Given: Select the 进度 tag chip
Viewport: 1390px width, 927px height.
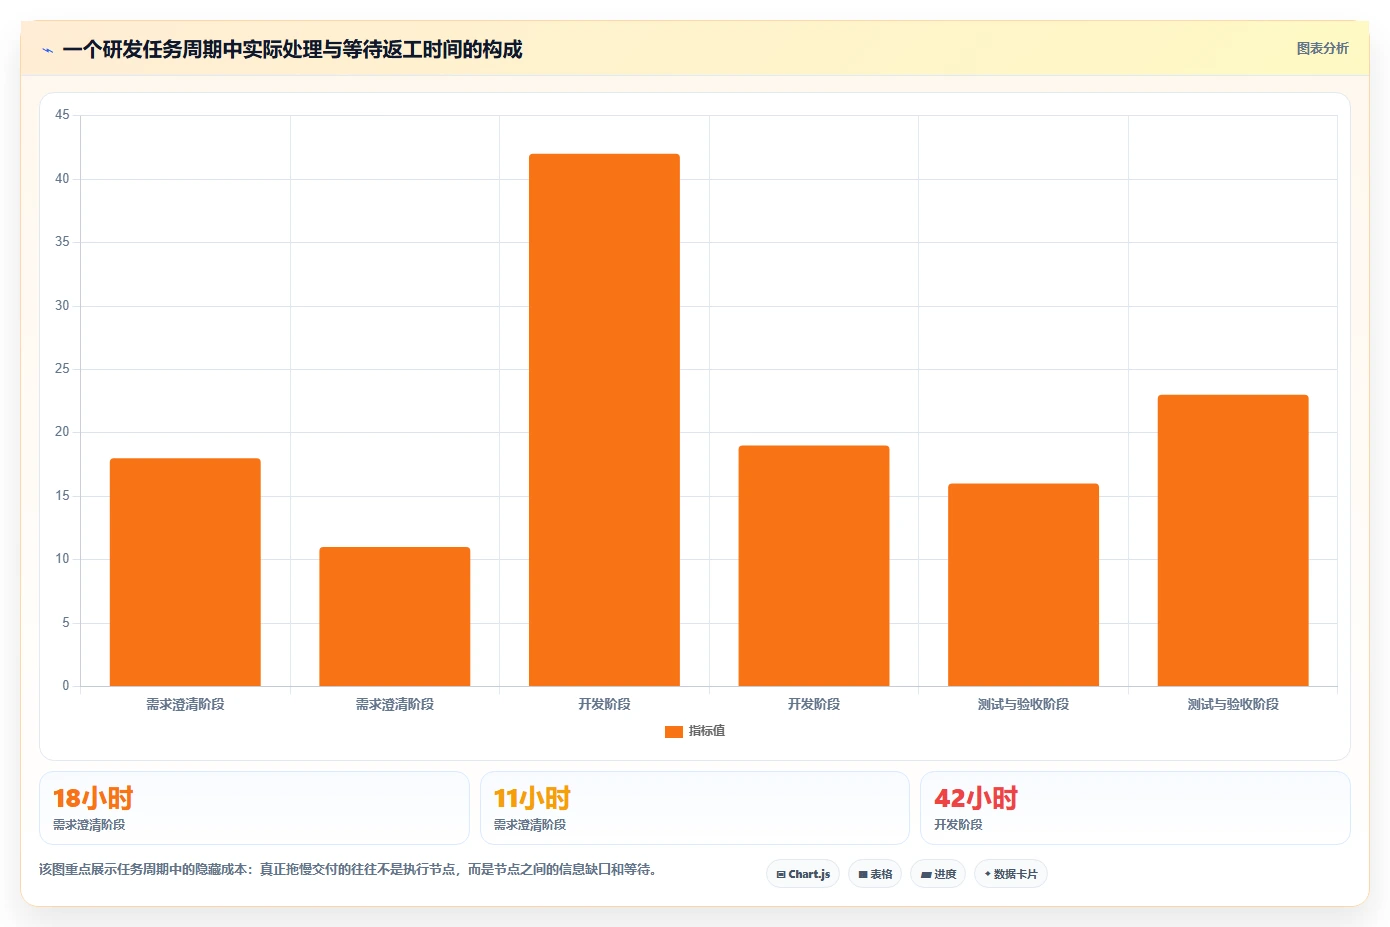Looking at the screenshot, I should [938, 874].
